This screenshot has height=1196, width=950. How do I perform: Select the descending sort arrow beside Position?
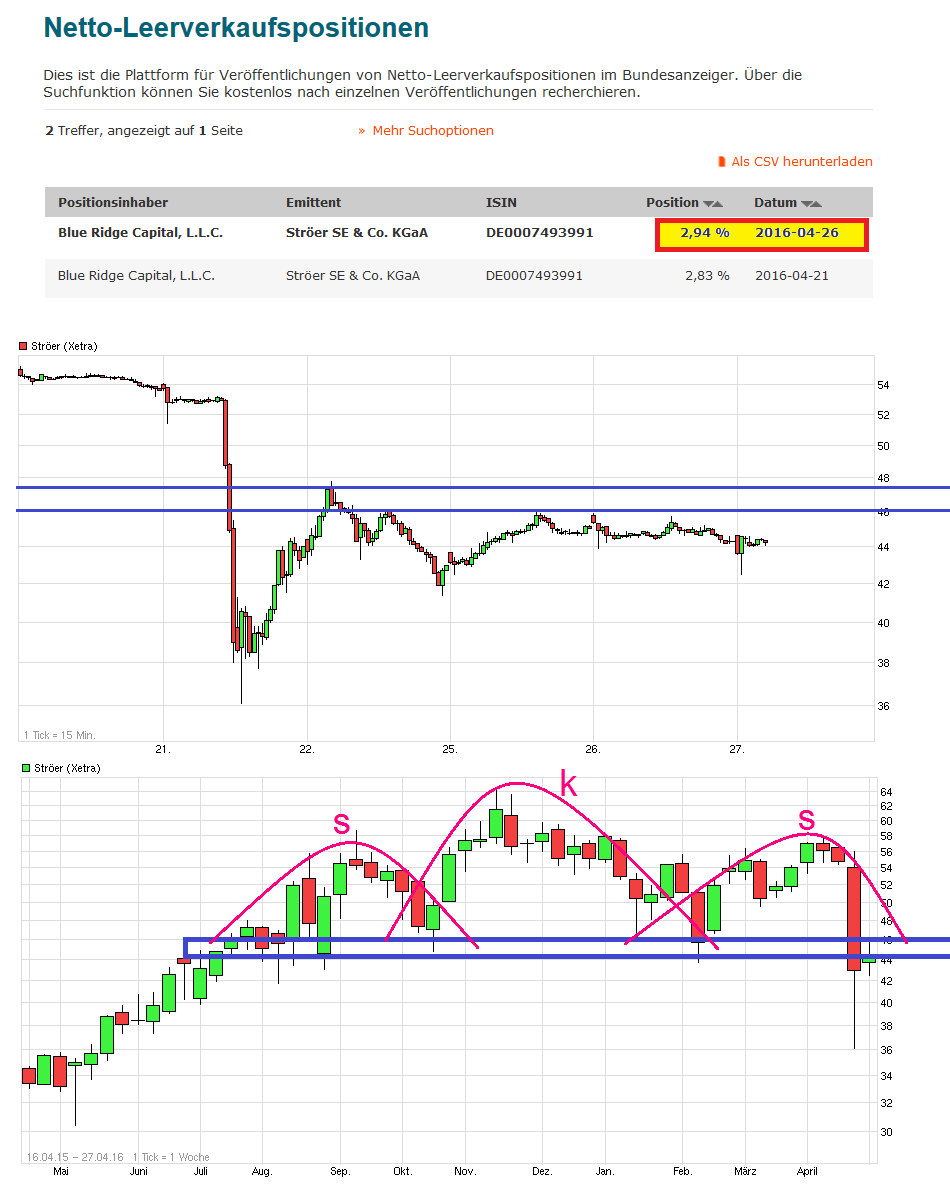click(707, 203)
